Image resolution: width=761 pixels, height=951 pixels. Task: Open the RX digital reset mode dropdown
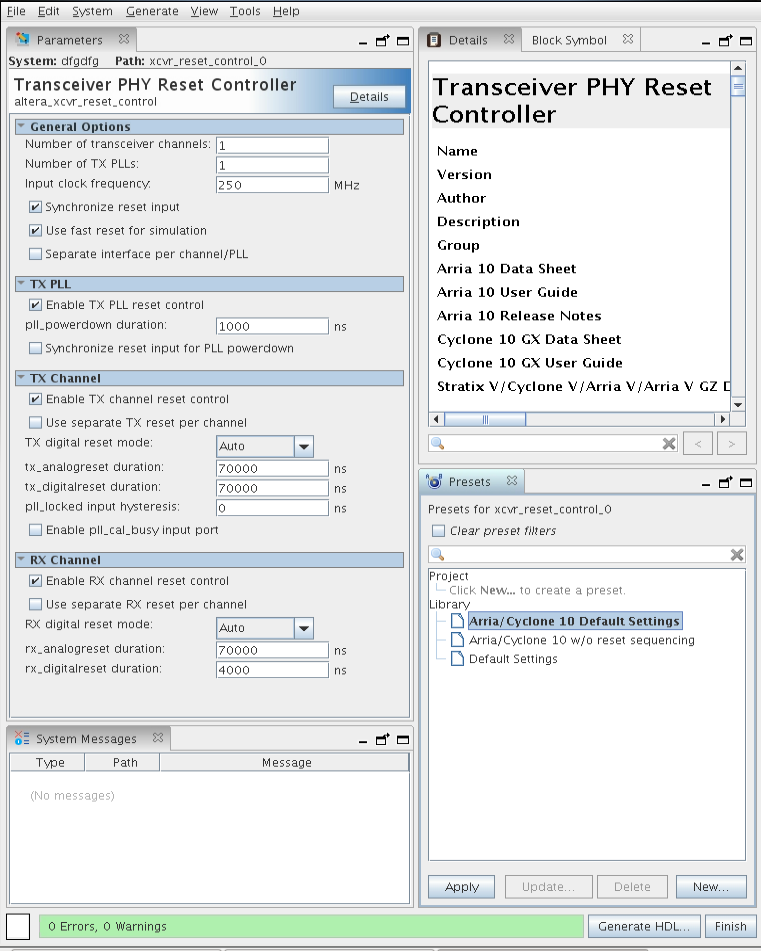click(x=304, y=628)
